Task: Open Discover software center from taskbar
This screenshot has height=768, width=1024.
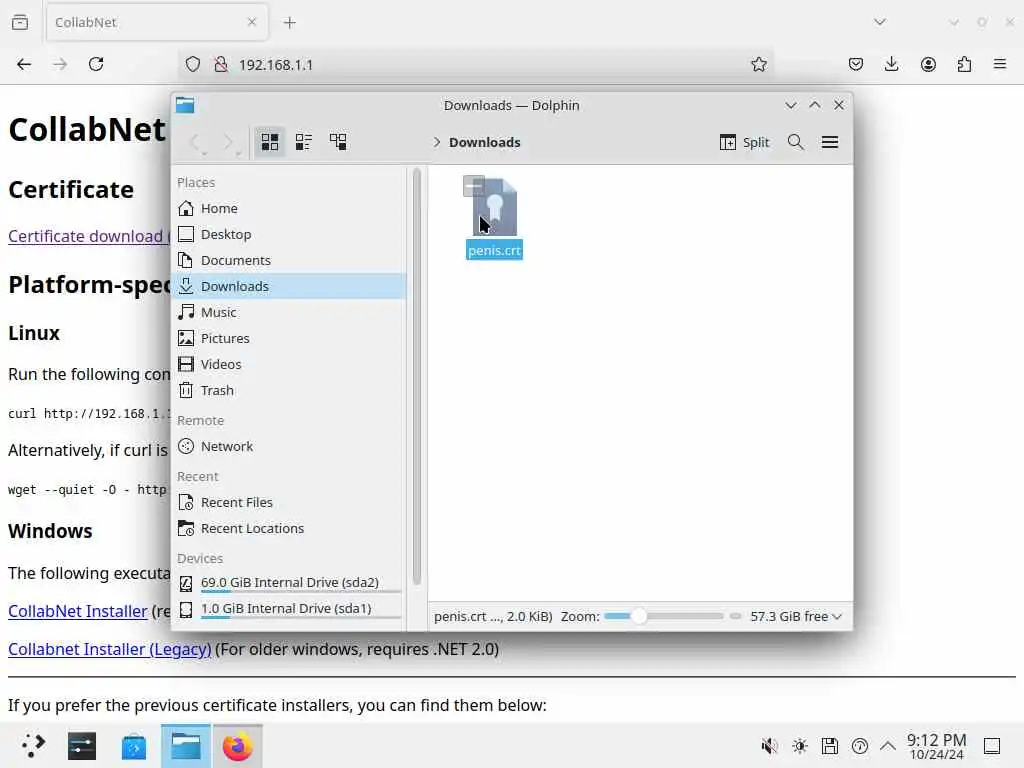Action: [x=134, y=745]
